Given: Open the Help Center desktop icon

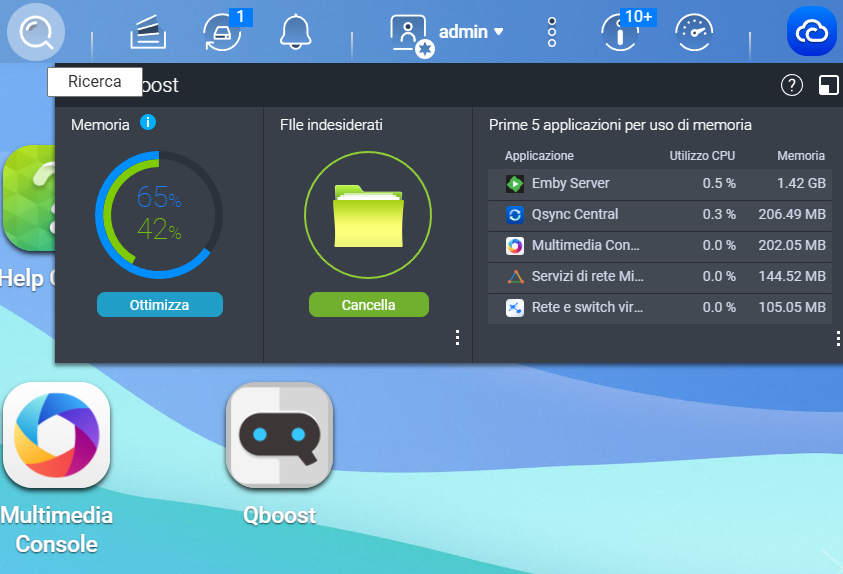Looking at the screenshot, I should (28, 198).
